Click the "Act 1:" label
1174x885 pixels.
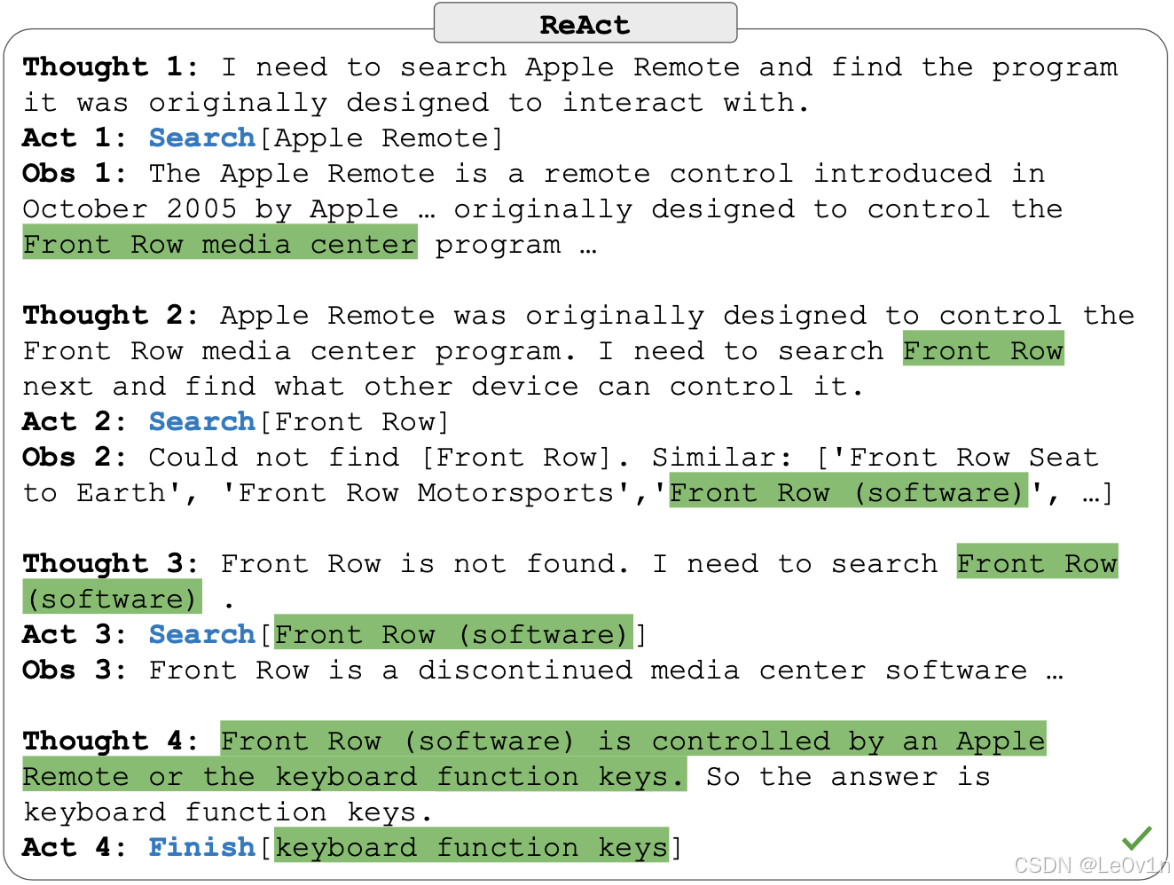coord(74,138)
